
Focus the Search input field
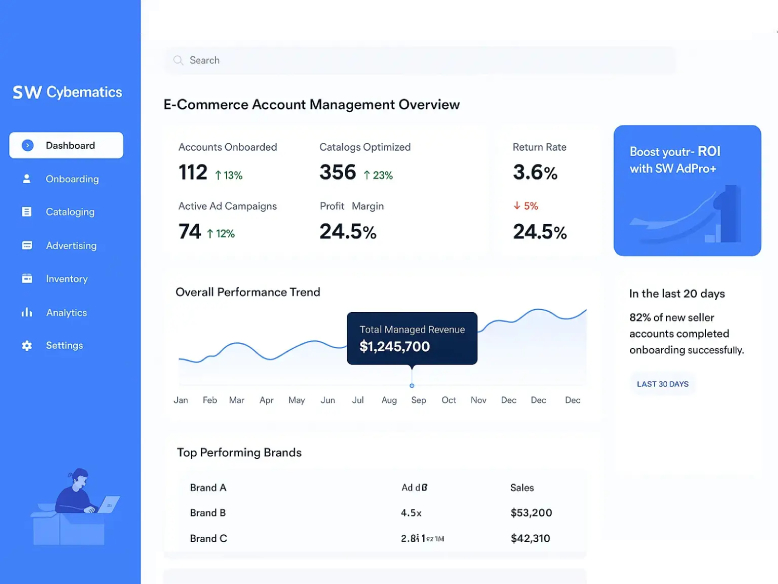click(x=420, y=60)
